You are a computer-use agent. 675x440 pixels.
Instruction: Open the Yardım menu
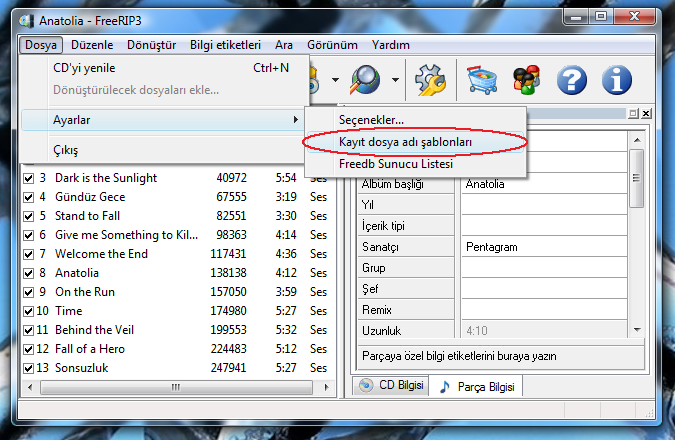(390, 45)
